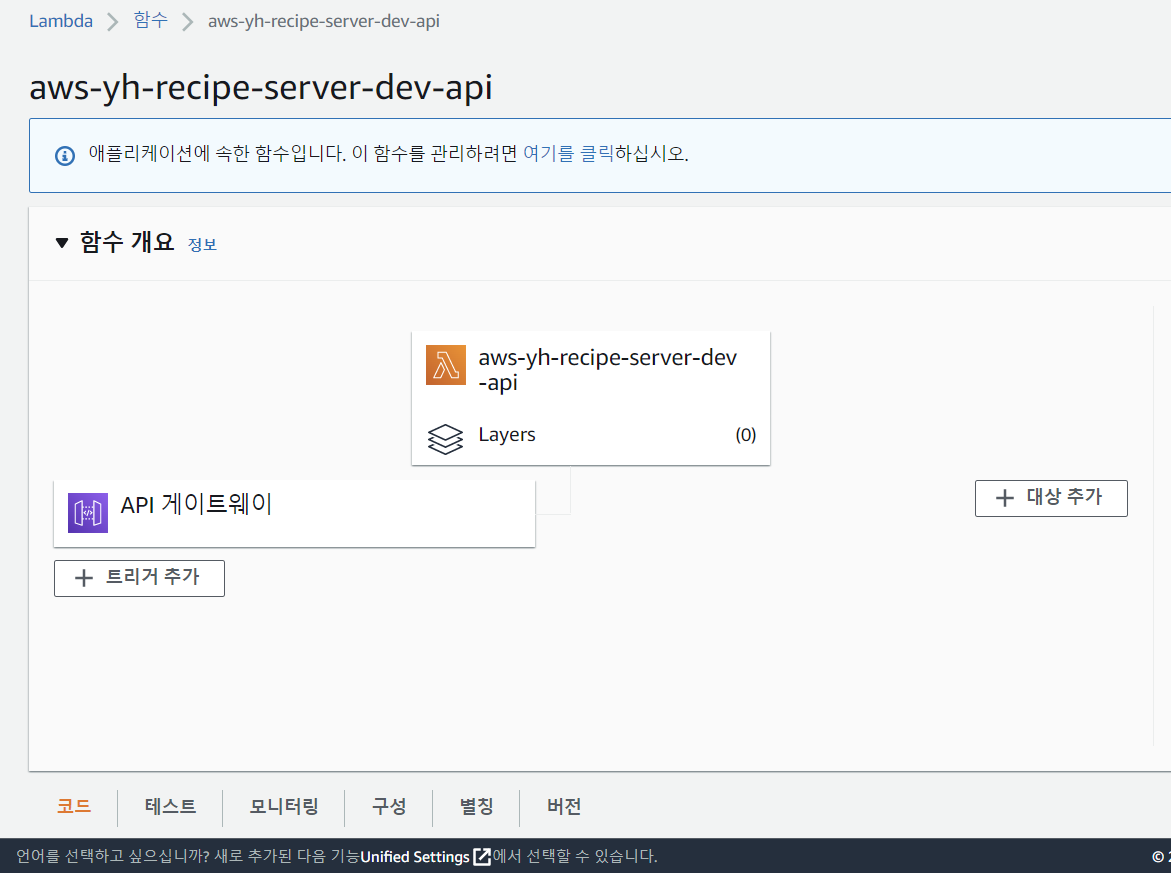This screenshot has width=1171, height=873.
Task: Click the Layers stack icon
Action: (445, 438)
